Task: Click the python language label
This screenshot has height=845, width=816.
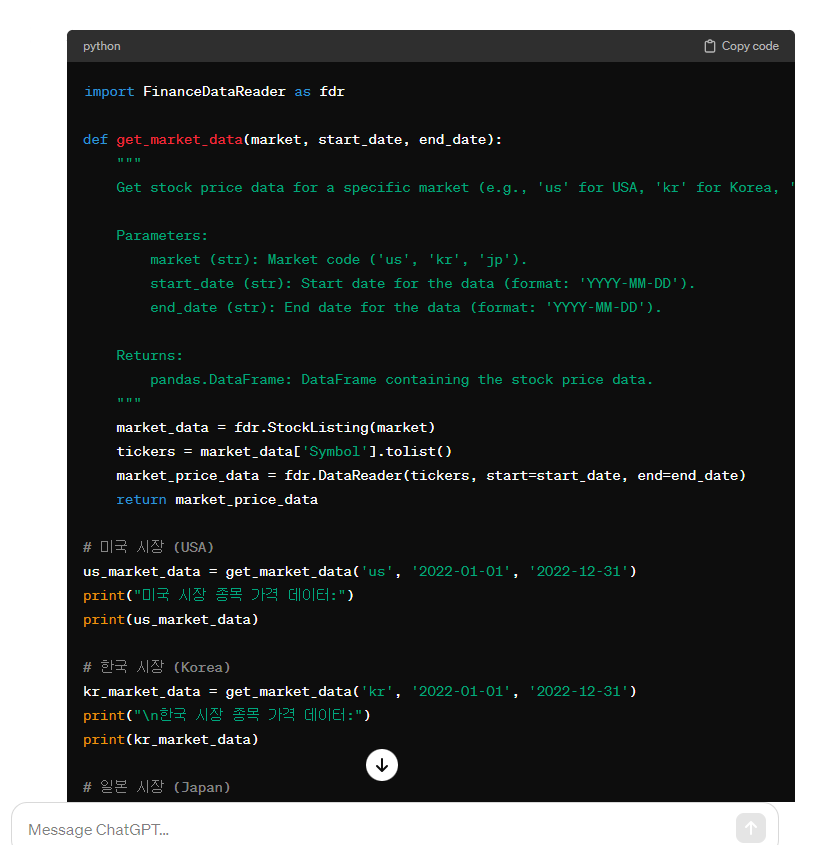Action: (102, 46)
